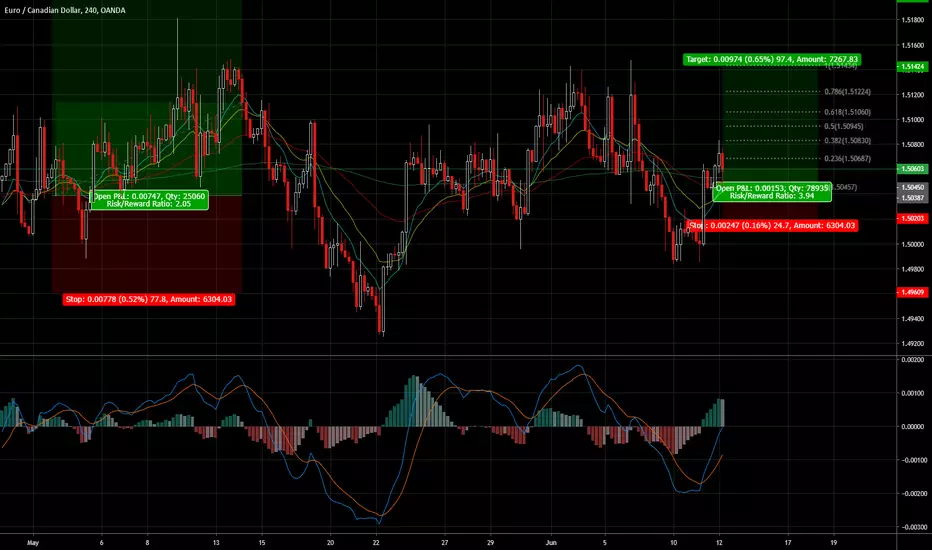Click the 17 date label
The width and height of the screenshot is (932, 550).
(x=788, y=543)
